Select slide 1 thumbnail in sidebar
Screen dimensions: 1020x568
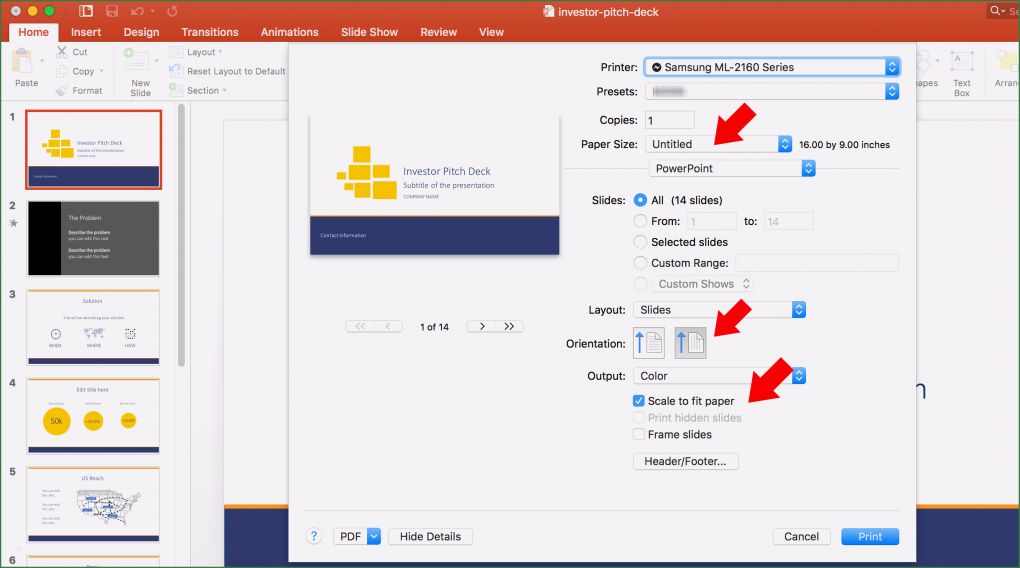[x=94, y=150]
